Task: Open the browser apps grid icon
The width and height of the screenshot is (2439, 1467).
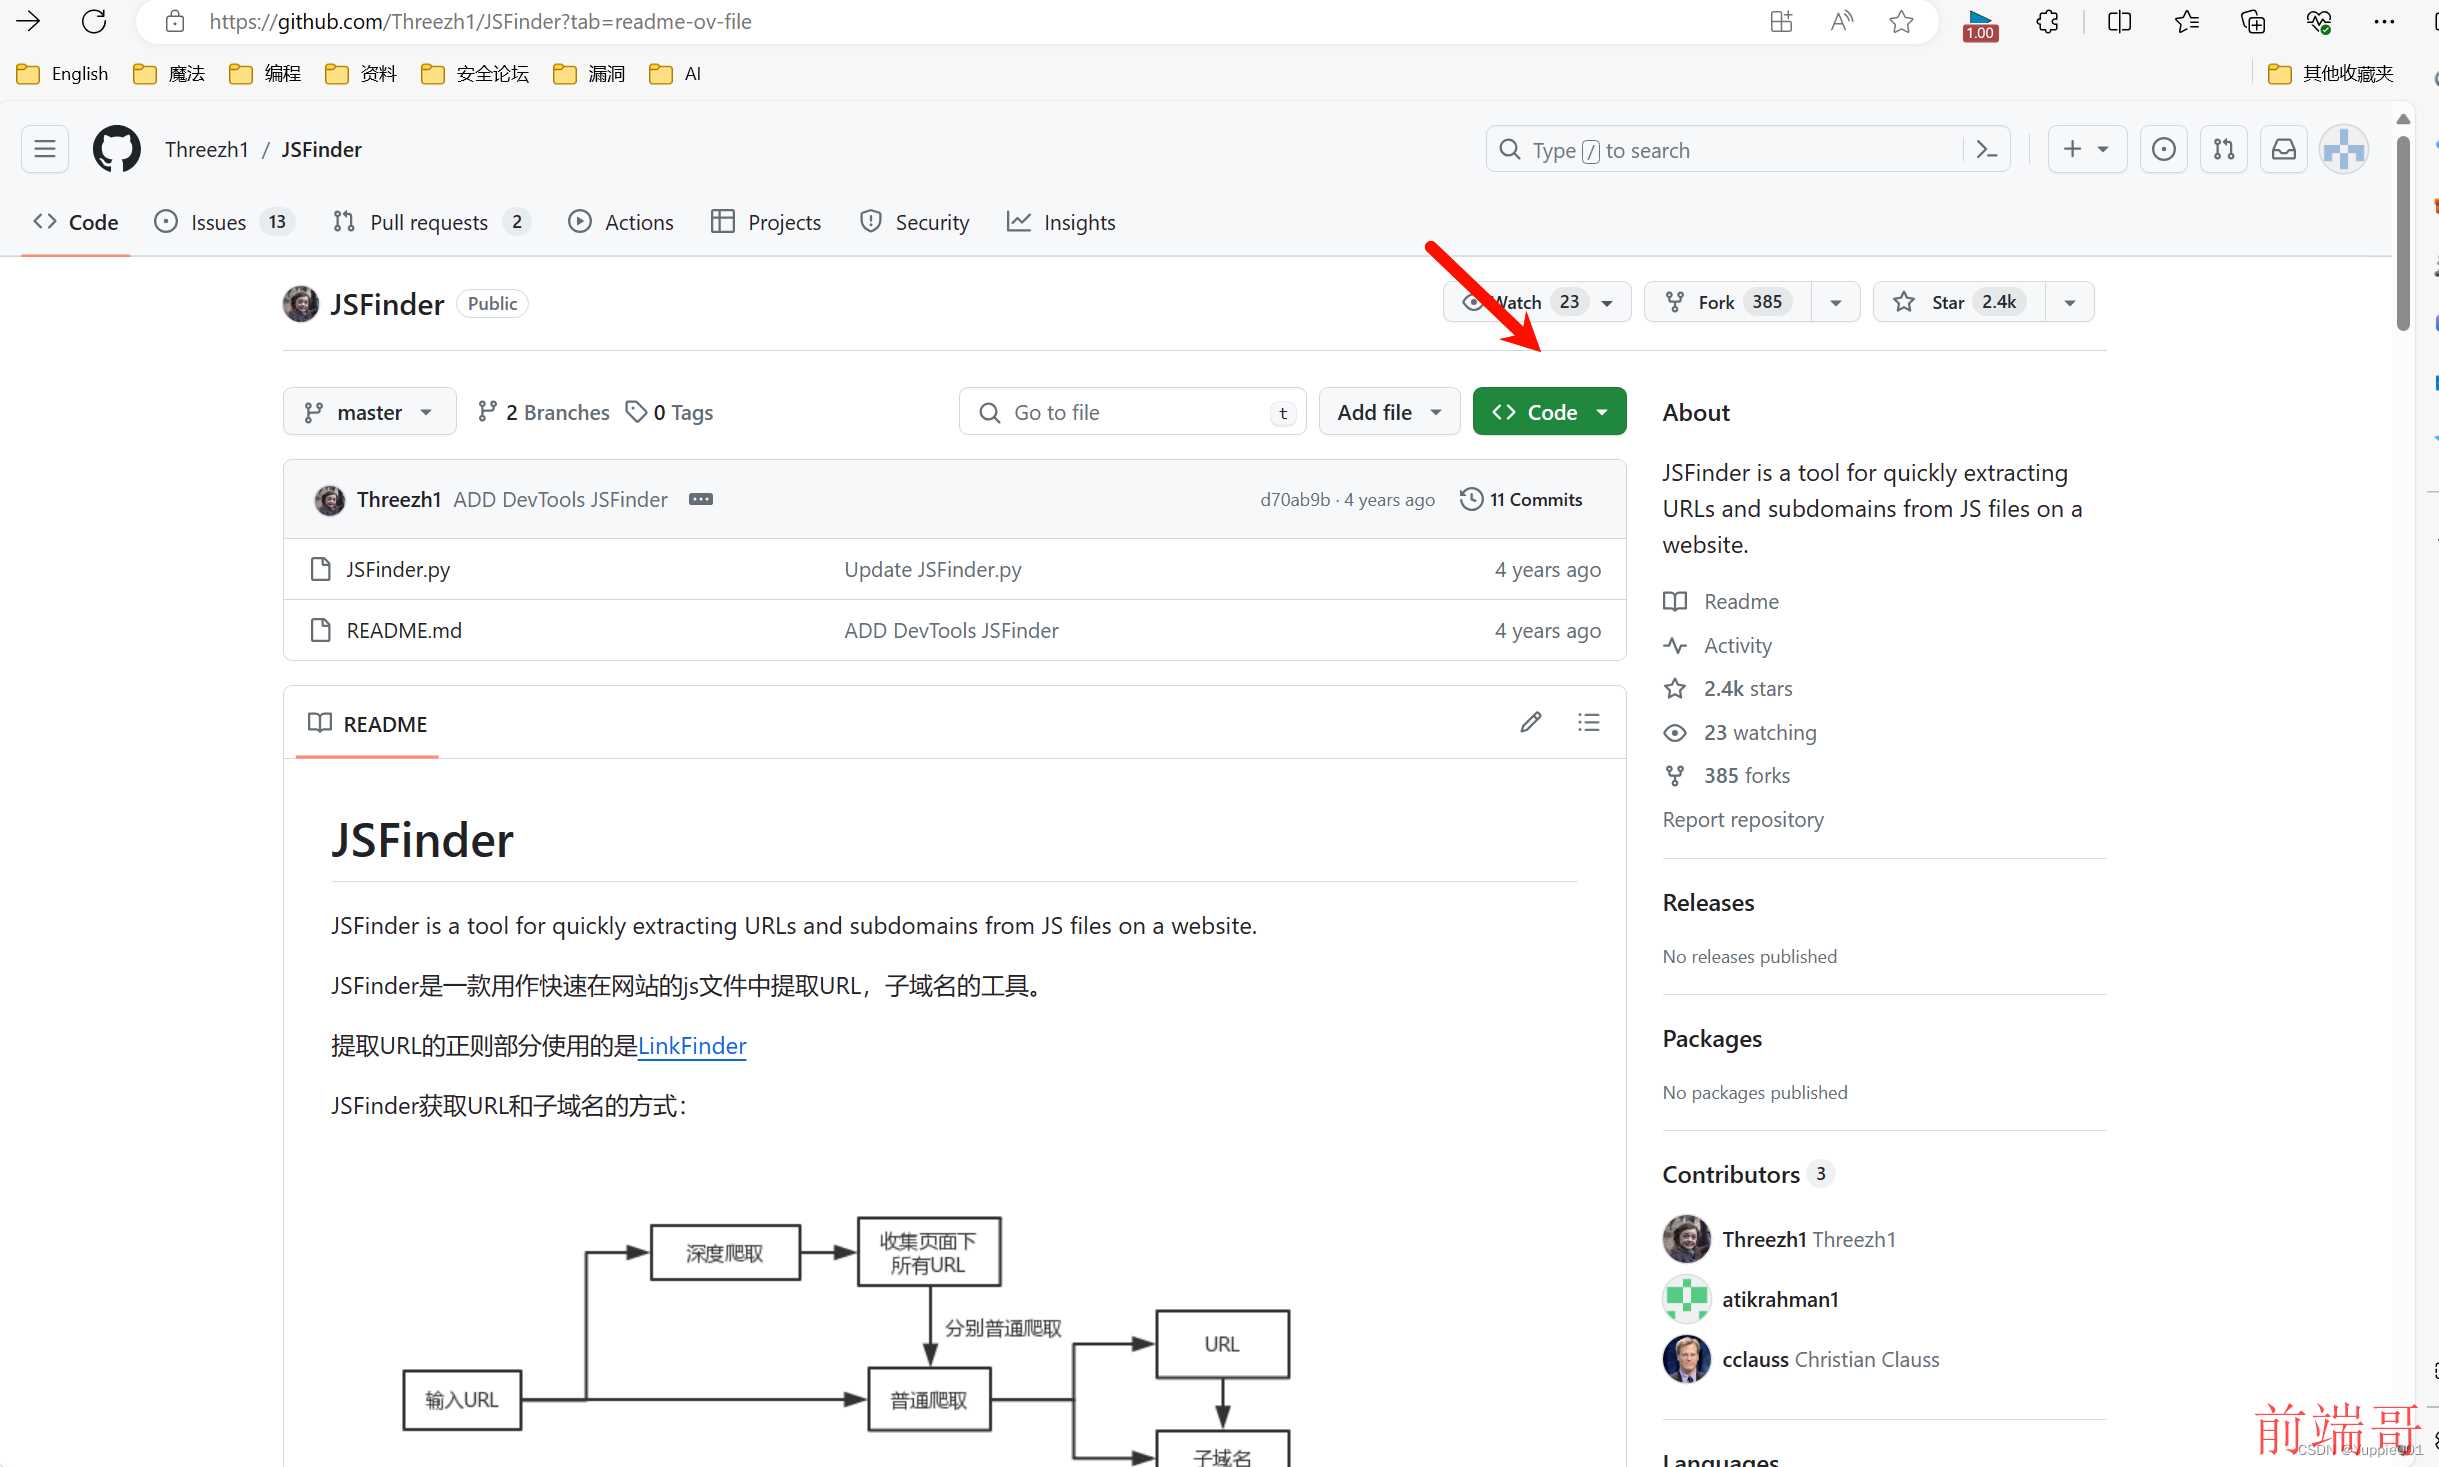Action: click(1781, 21)
